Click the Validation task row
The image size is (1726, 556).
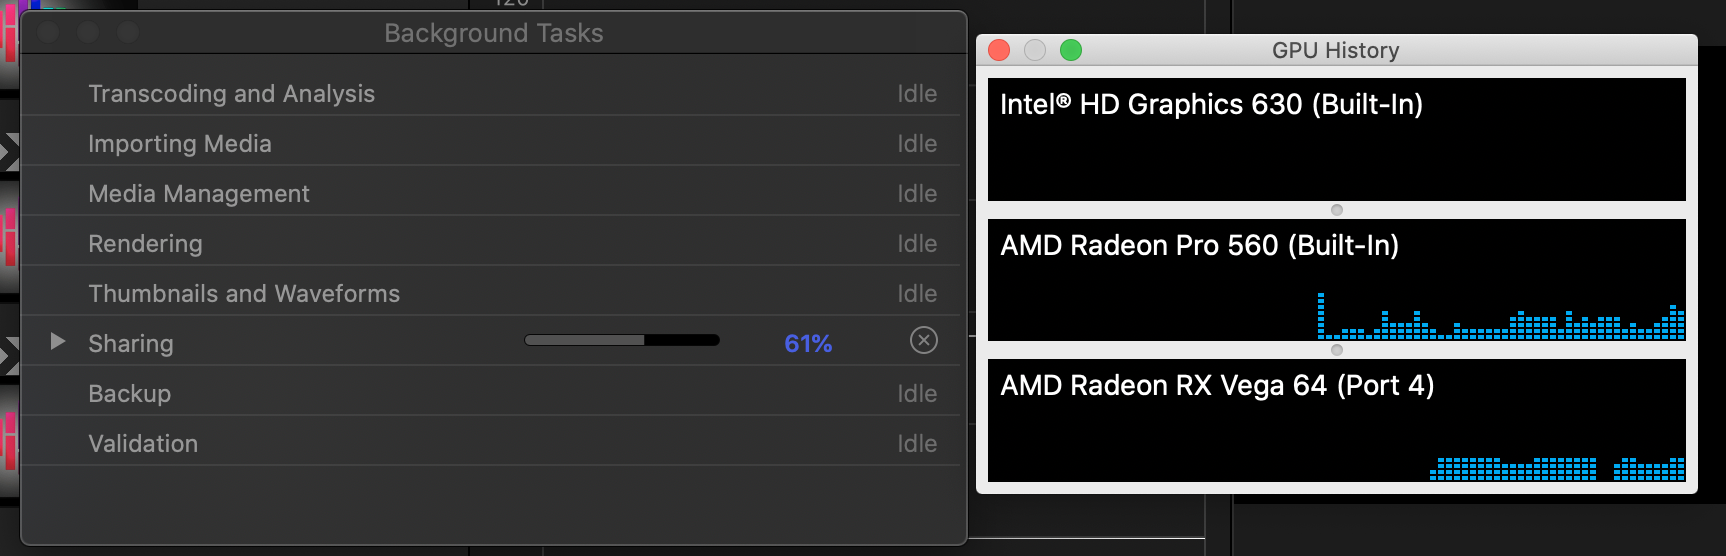[143, 444]
